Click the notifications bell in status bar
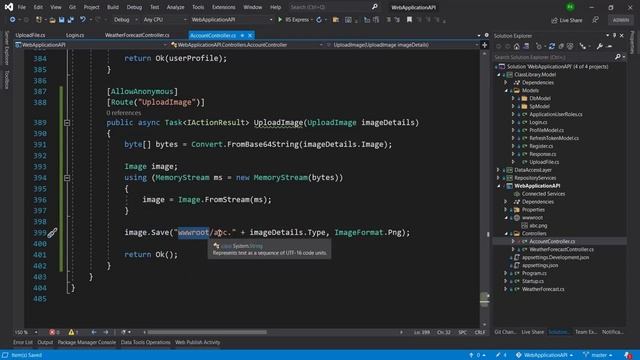This screenshot has height=360, width=640. pos(627,355)
